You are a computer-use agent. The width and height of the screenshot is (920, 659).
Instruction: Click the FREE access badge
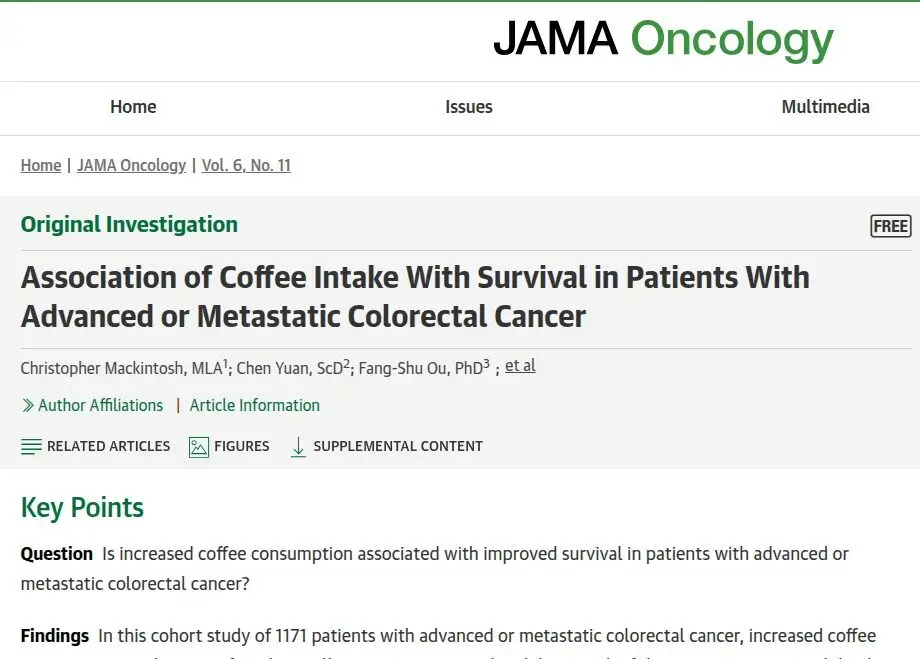pyautogui.click(x=891, y=226)
